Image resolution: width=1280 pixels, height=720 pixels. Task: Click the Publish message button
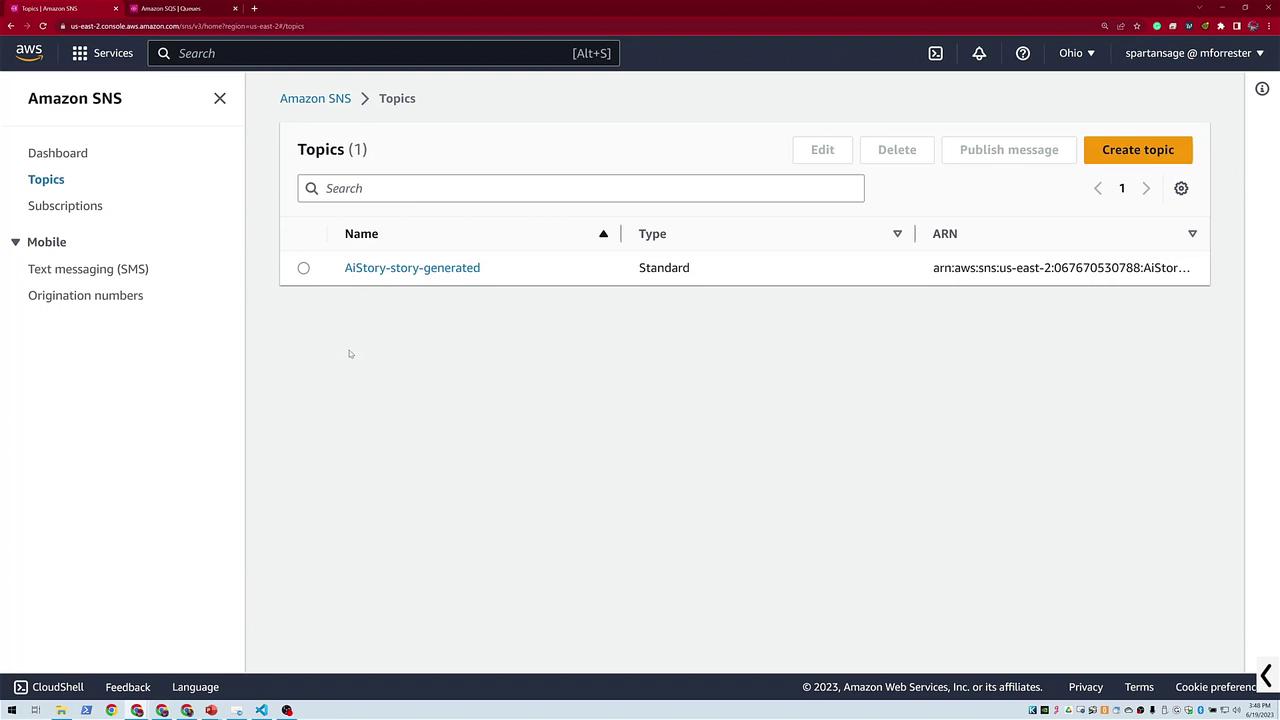1009,150
